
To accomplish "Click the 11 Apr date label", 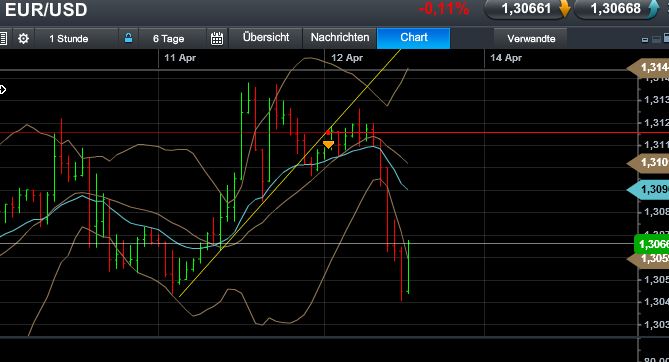I will pos(180,58).
